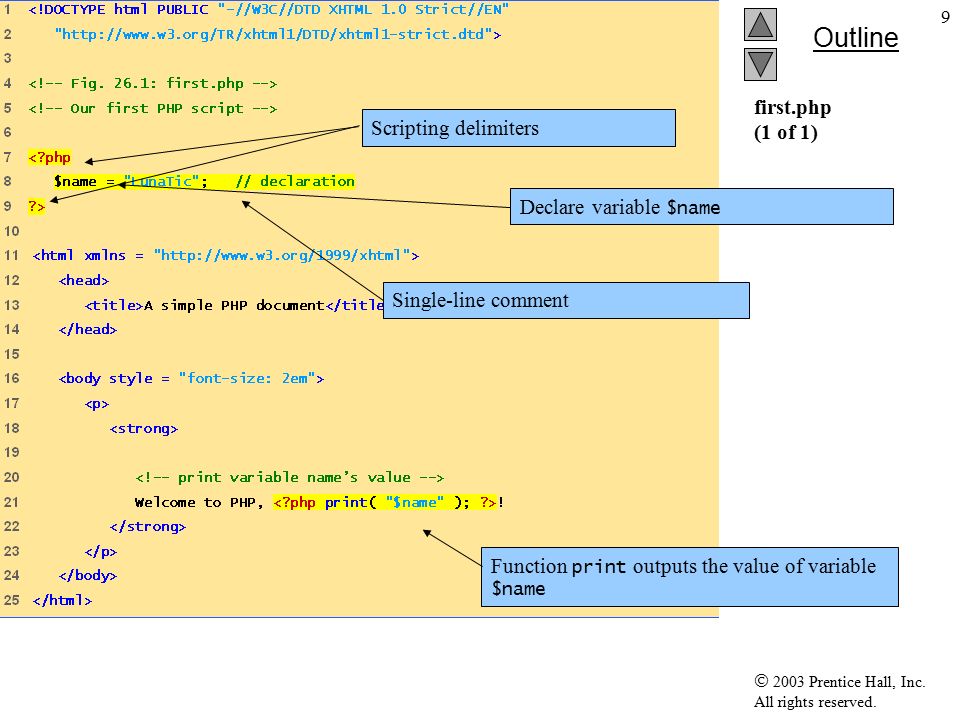
Task: Select the first.php file title
Action: pos(792,108)
